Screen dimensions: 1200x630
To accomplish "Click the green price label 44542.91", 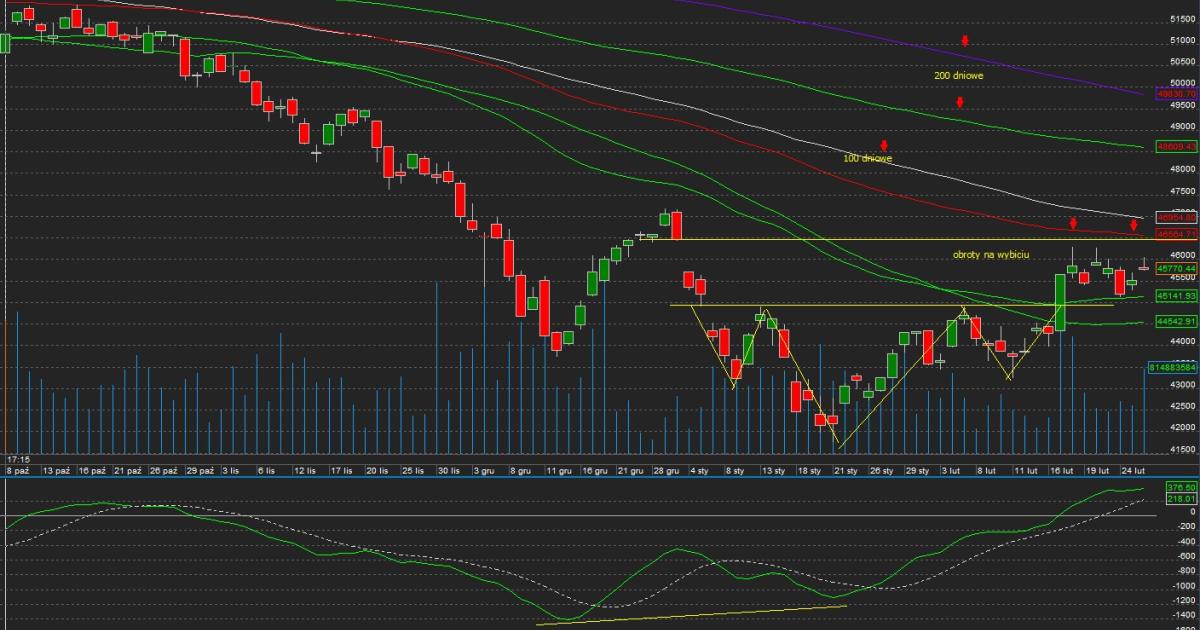I will [x=1176, y=322].
